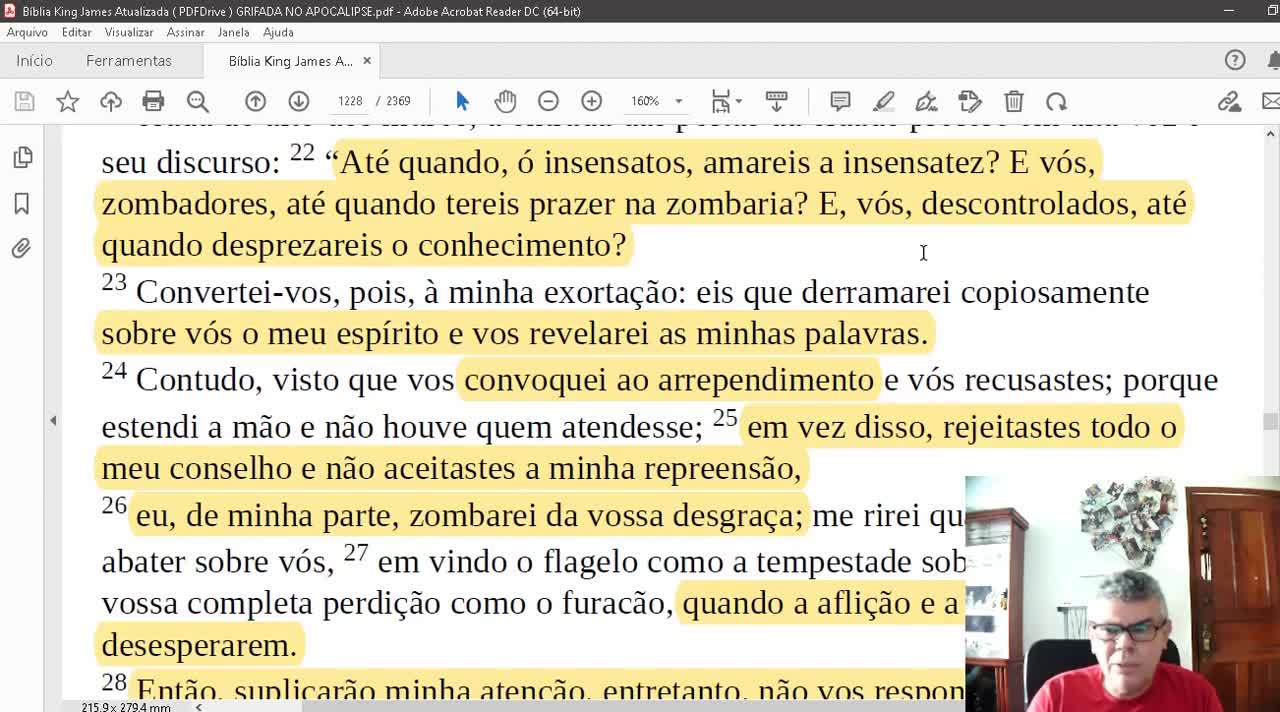
Task: Click verse number 23
Action: [x=114, y=283]
